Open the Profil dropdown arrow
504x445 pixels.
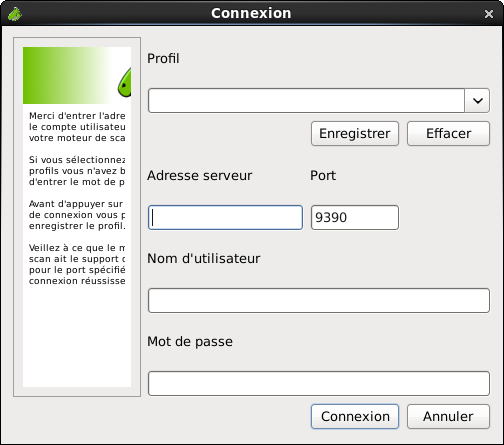click(477, 100)
